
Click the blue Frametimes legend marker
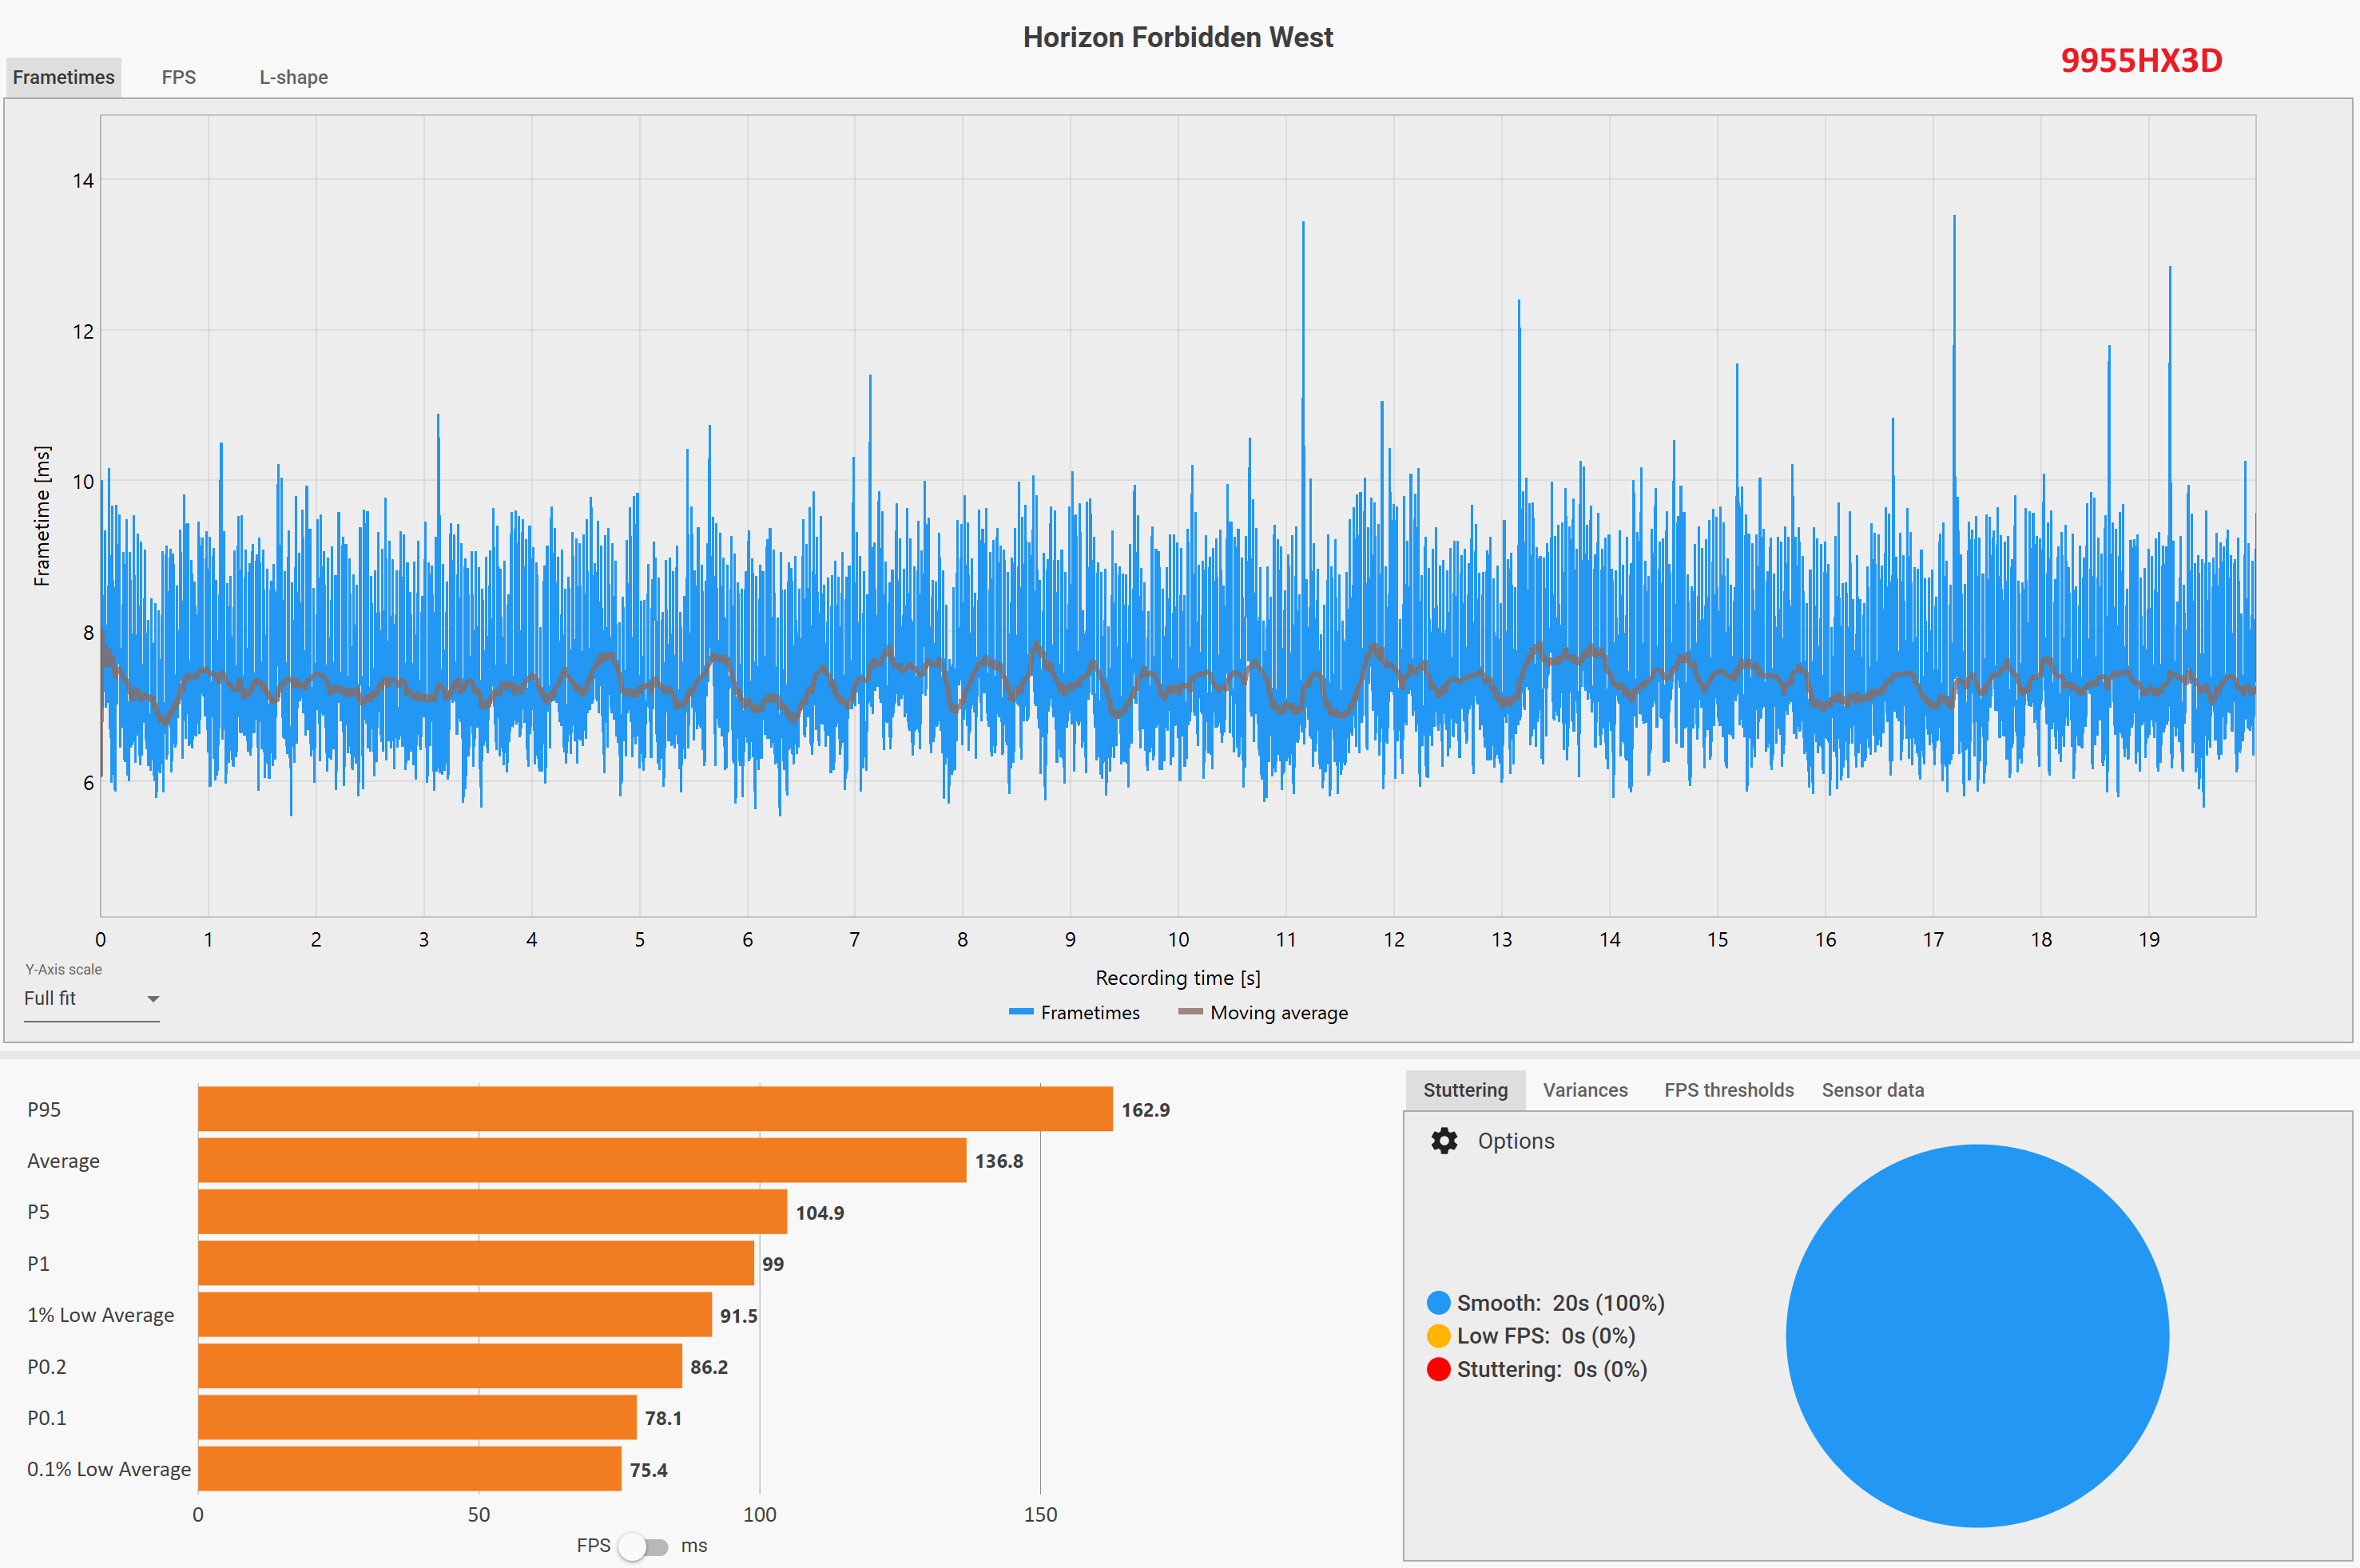(x=1020, y=1012)
